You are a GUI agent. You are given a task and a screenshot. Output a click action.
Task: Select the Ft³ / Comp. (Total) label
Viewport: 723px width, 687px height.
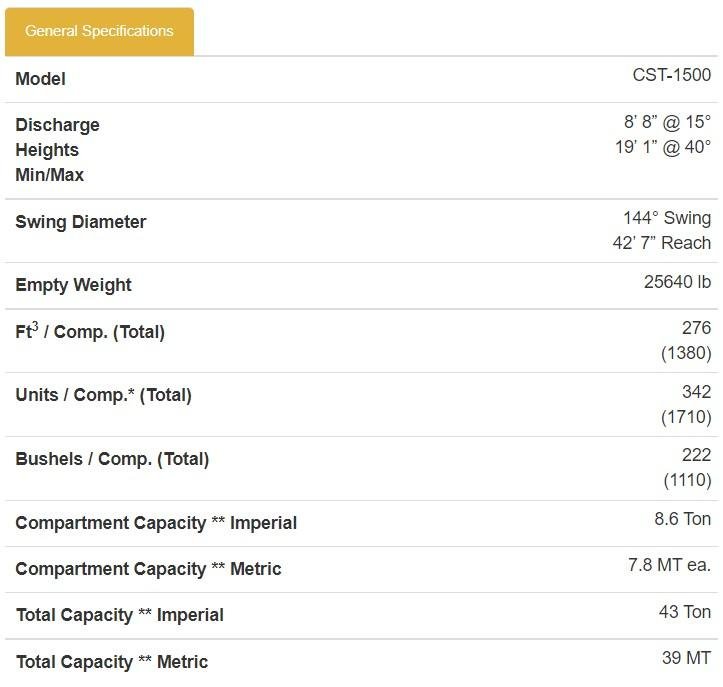click(90, 332)
